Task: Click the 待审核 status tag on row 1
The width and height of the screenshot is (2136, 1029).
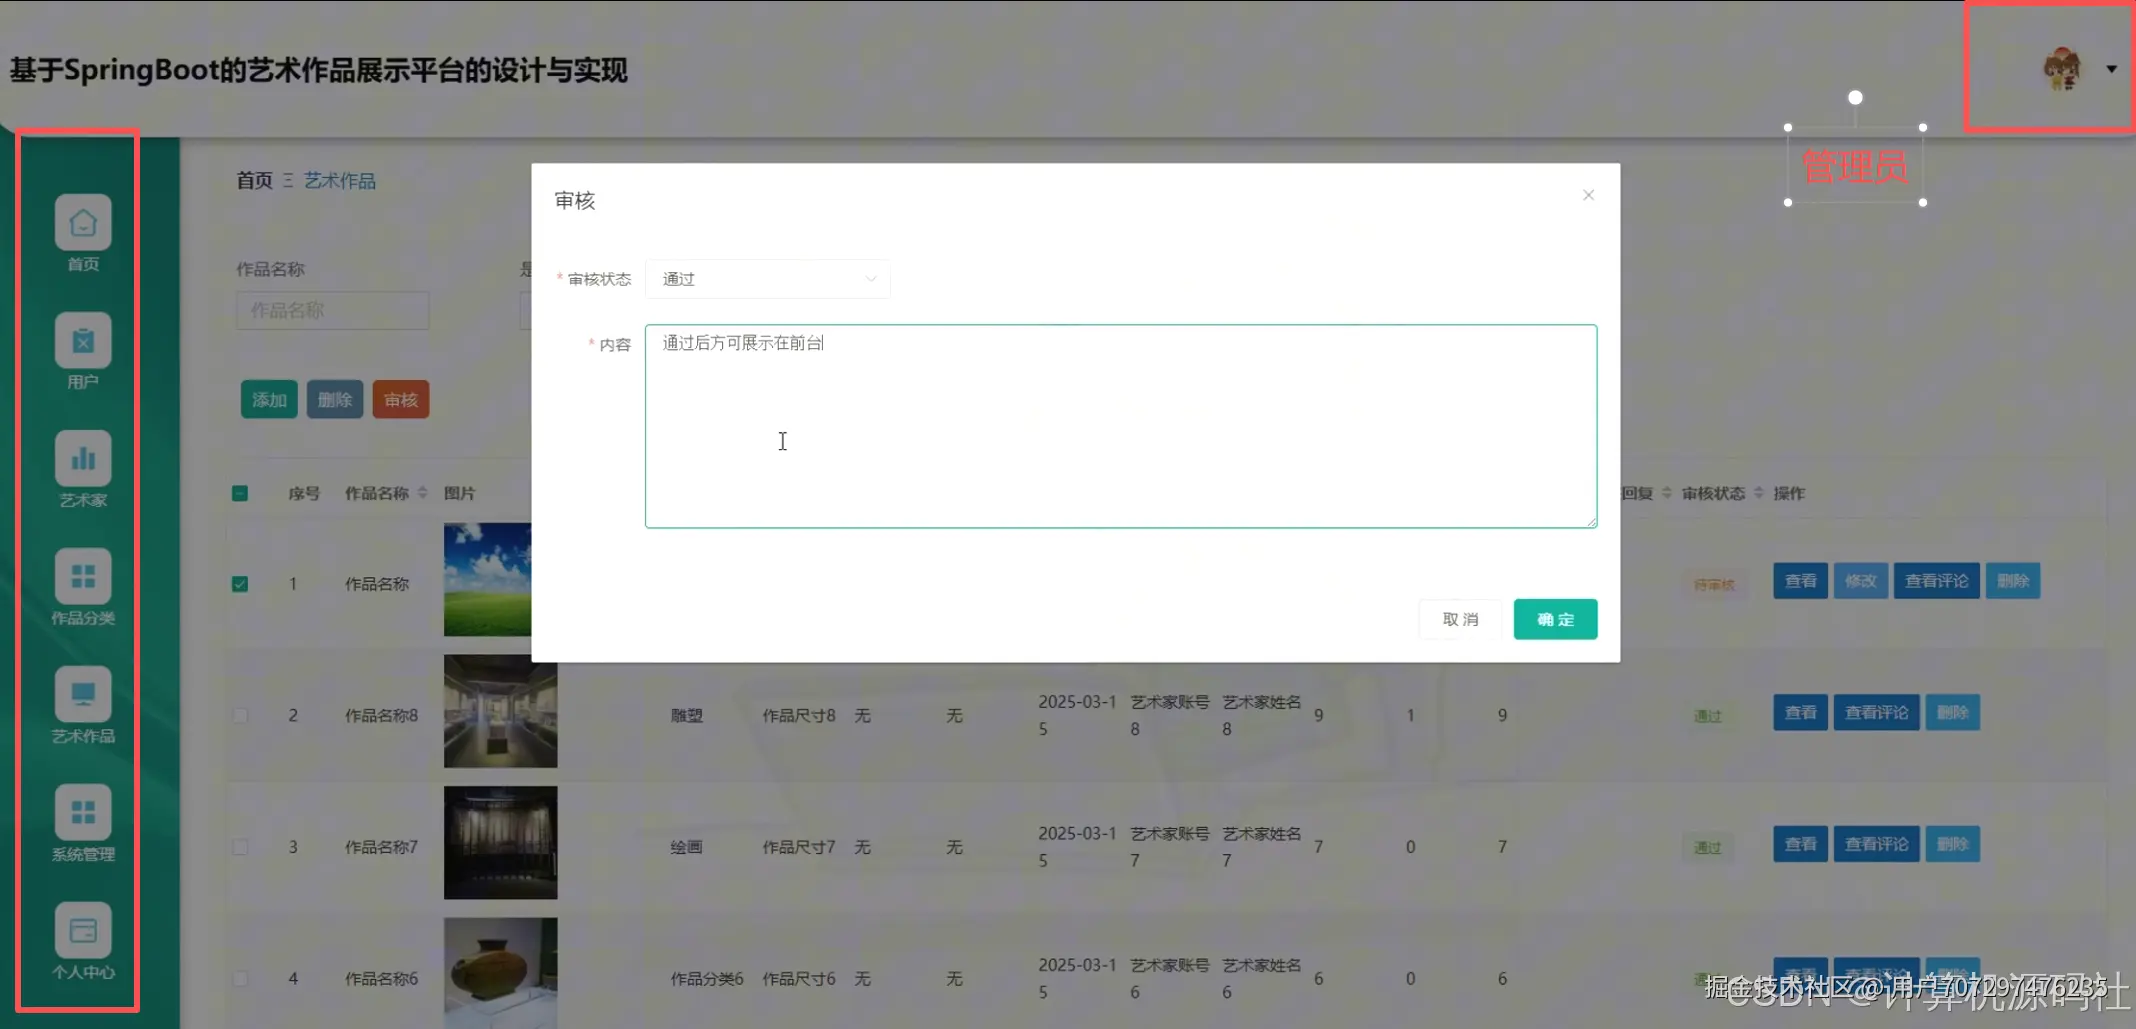Action: 1714,583
